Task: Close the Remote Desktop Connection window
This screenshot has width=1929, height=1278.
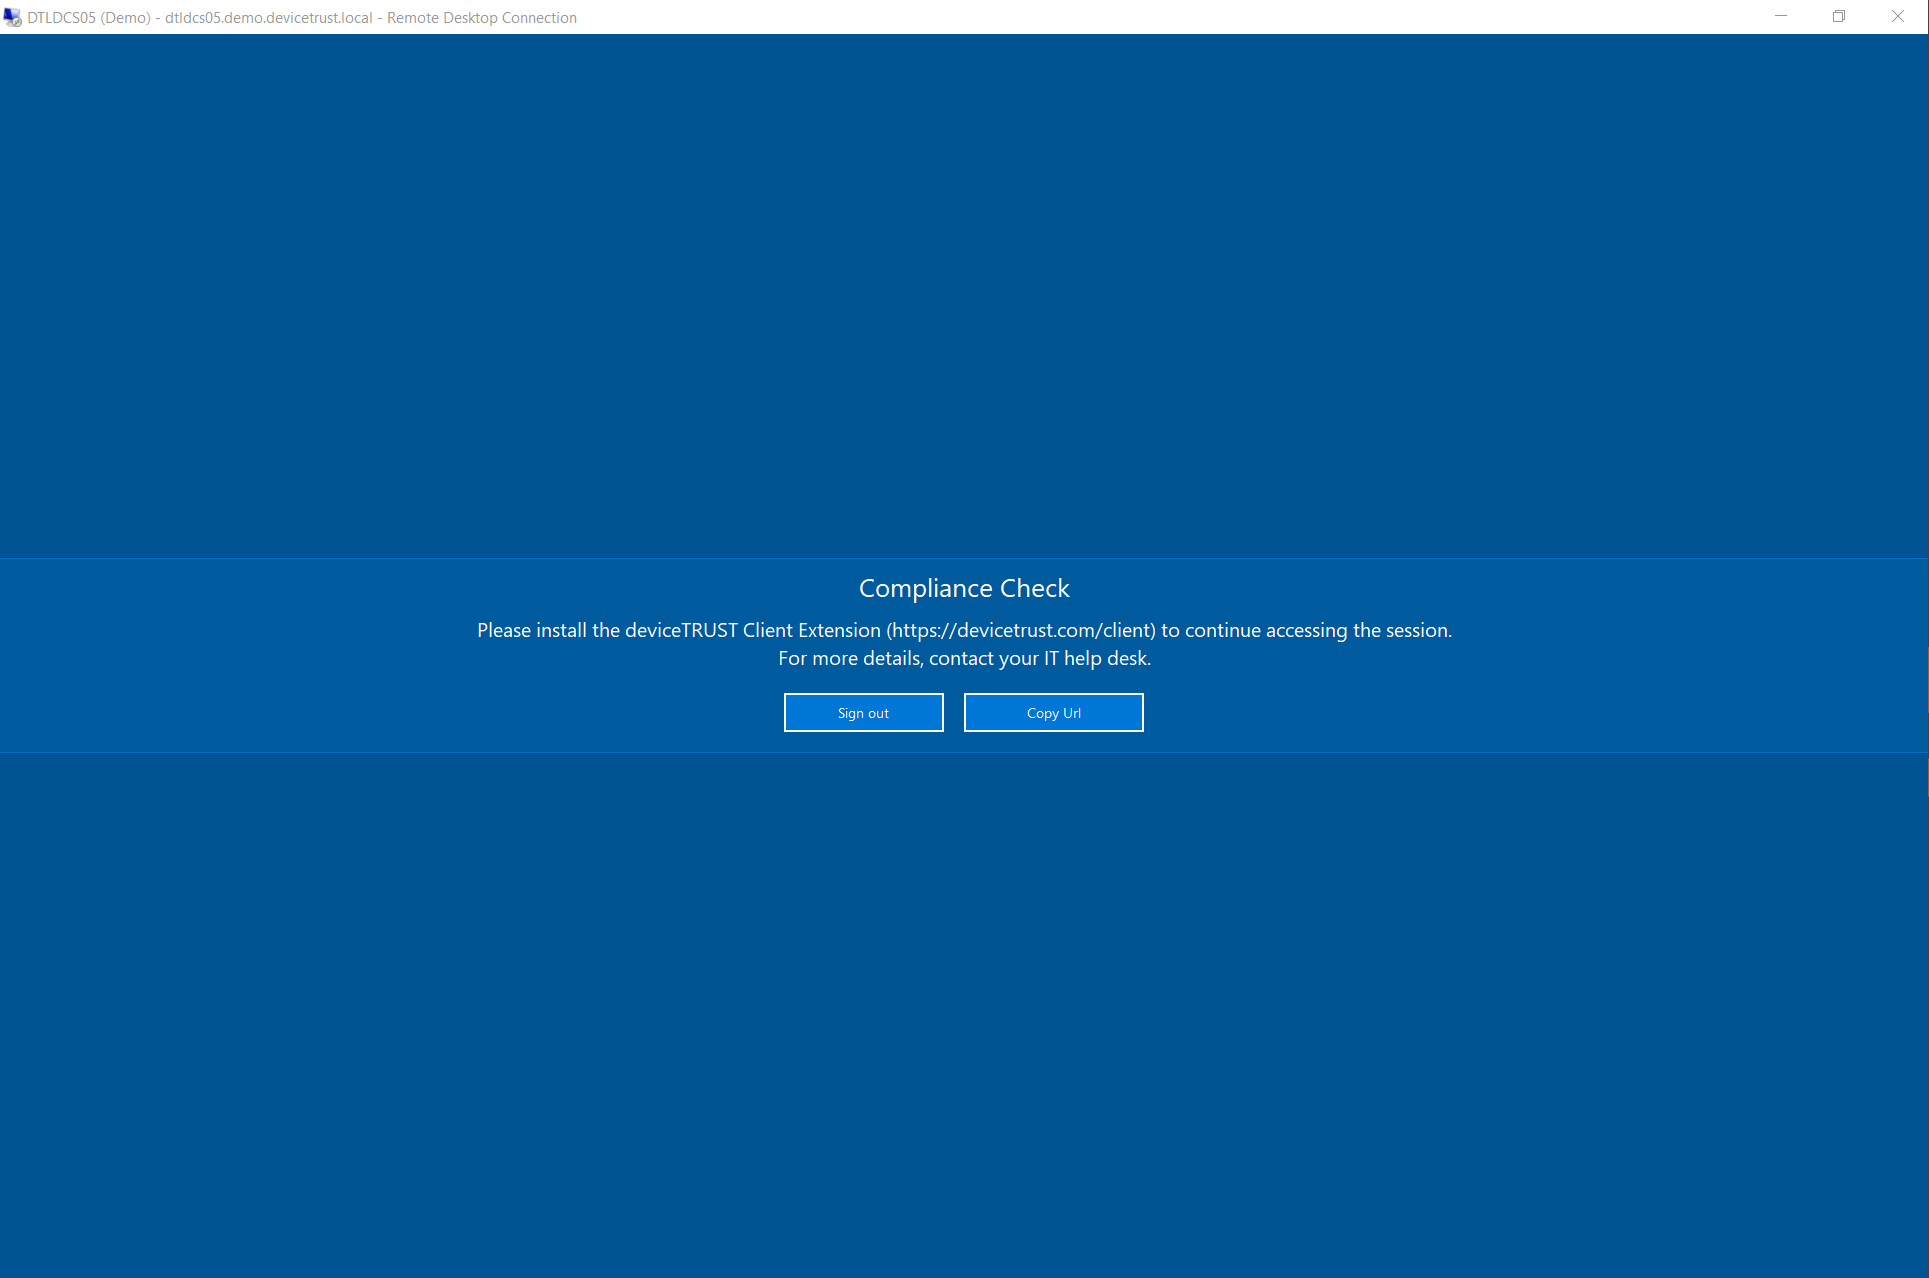Action: [x=1897, y=17]
